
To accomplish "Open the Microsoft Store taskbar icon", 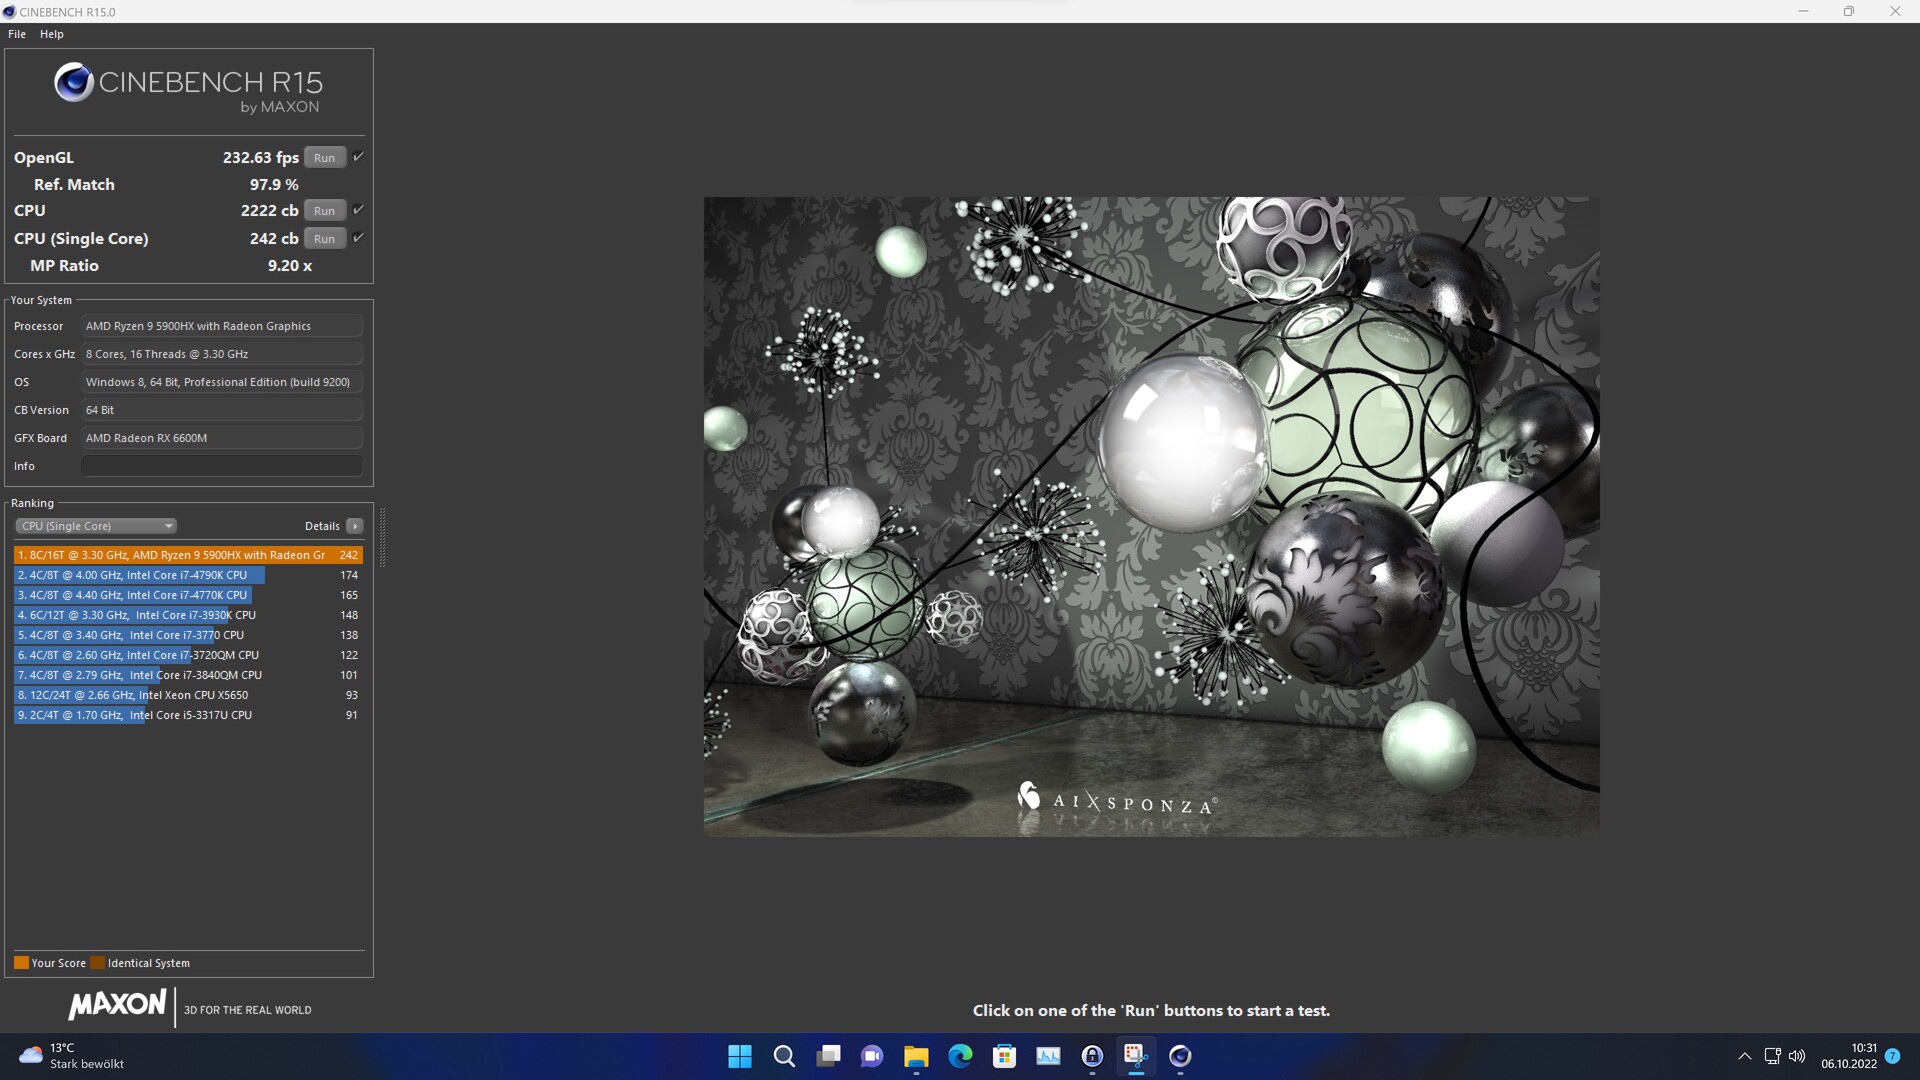I will pos(1004,1056).
